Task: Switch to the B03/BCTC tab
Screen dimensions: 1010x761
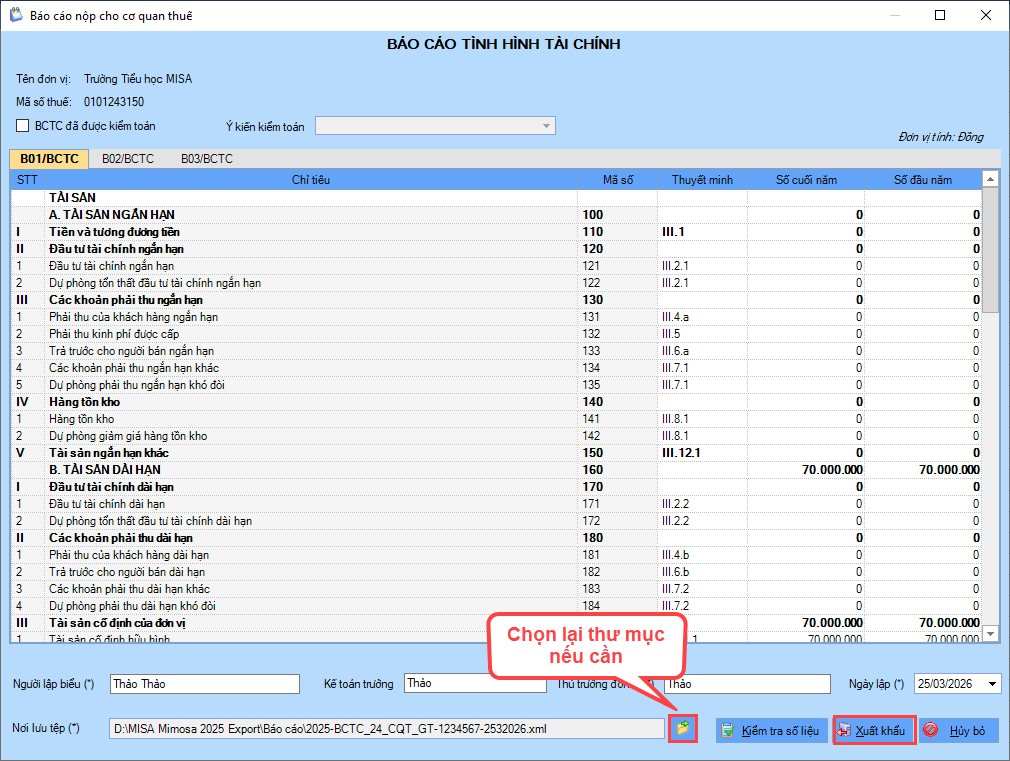Action: click(206, 159)
